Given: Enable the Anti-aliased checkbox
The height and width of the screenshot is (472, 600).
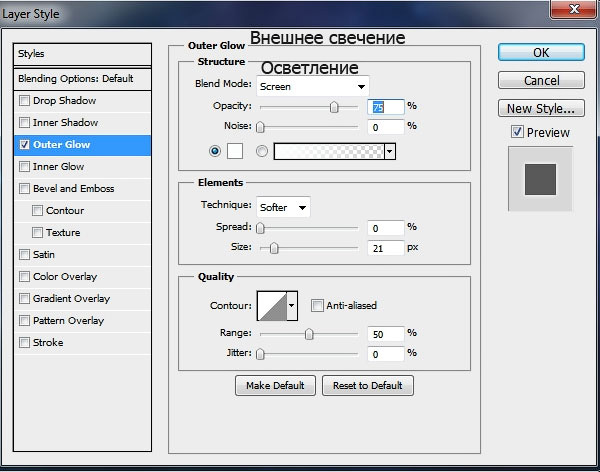Looking at the screenshot, I should point(317,305).
